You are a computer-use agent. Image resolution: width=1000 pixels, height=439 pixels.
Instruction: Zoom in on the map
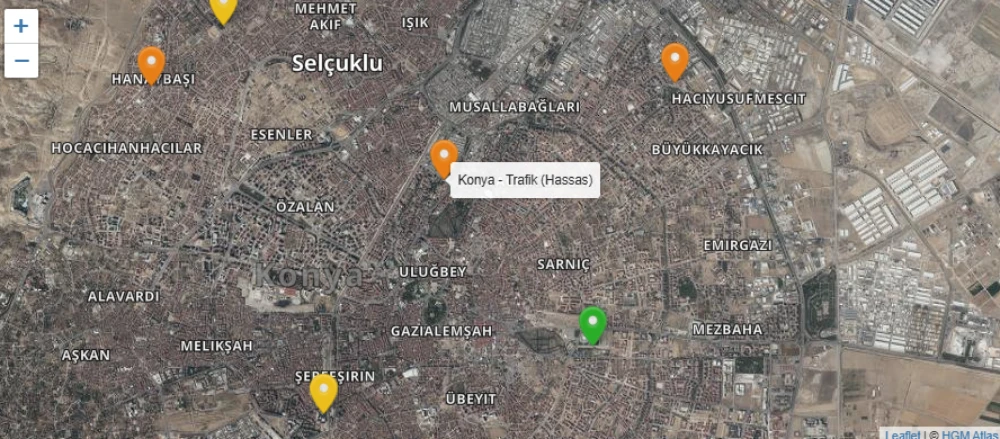pos(22,26)
